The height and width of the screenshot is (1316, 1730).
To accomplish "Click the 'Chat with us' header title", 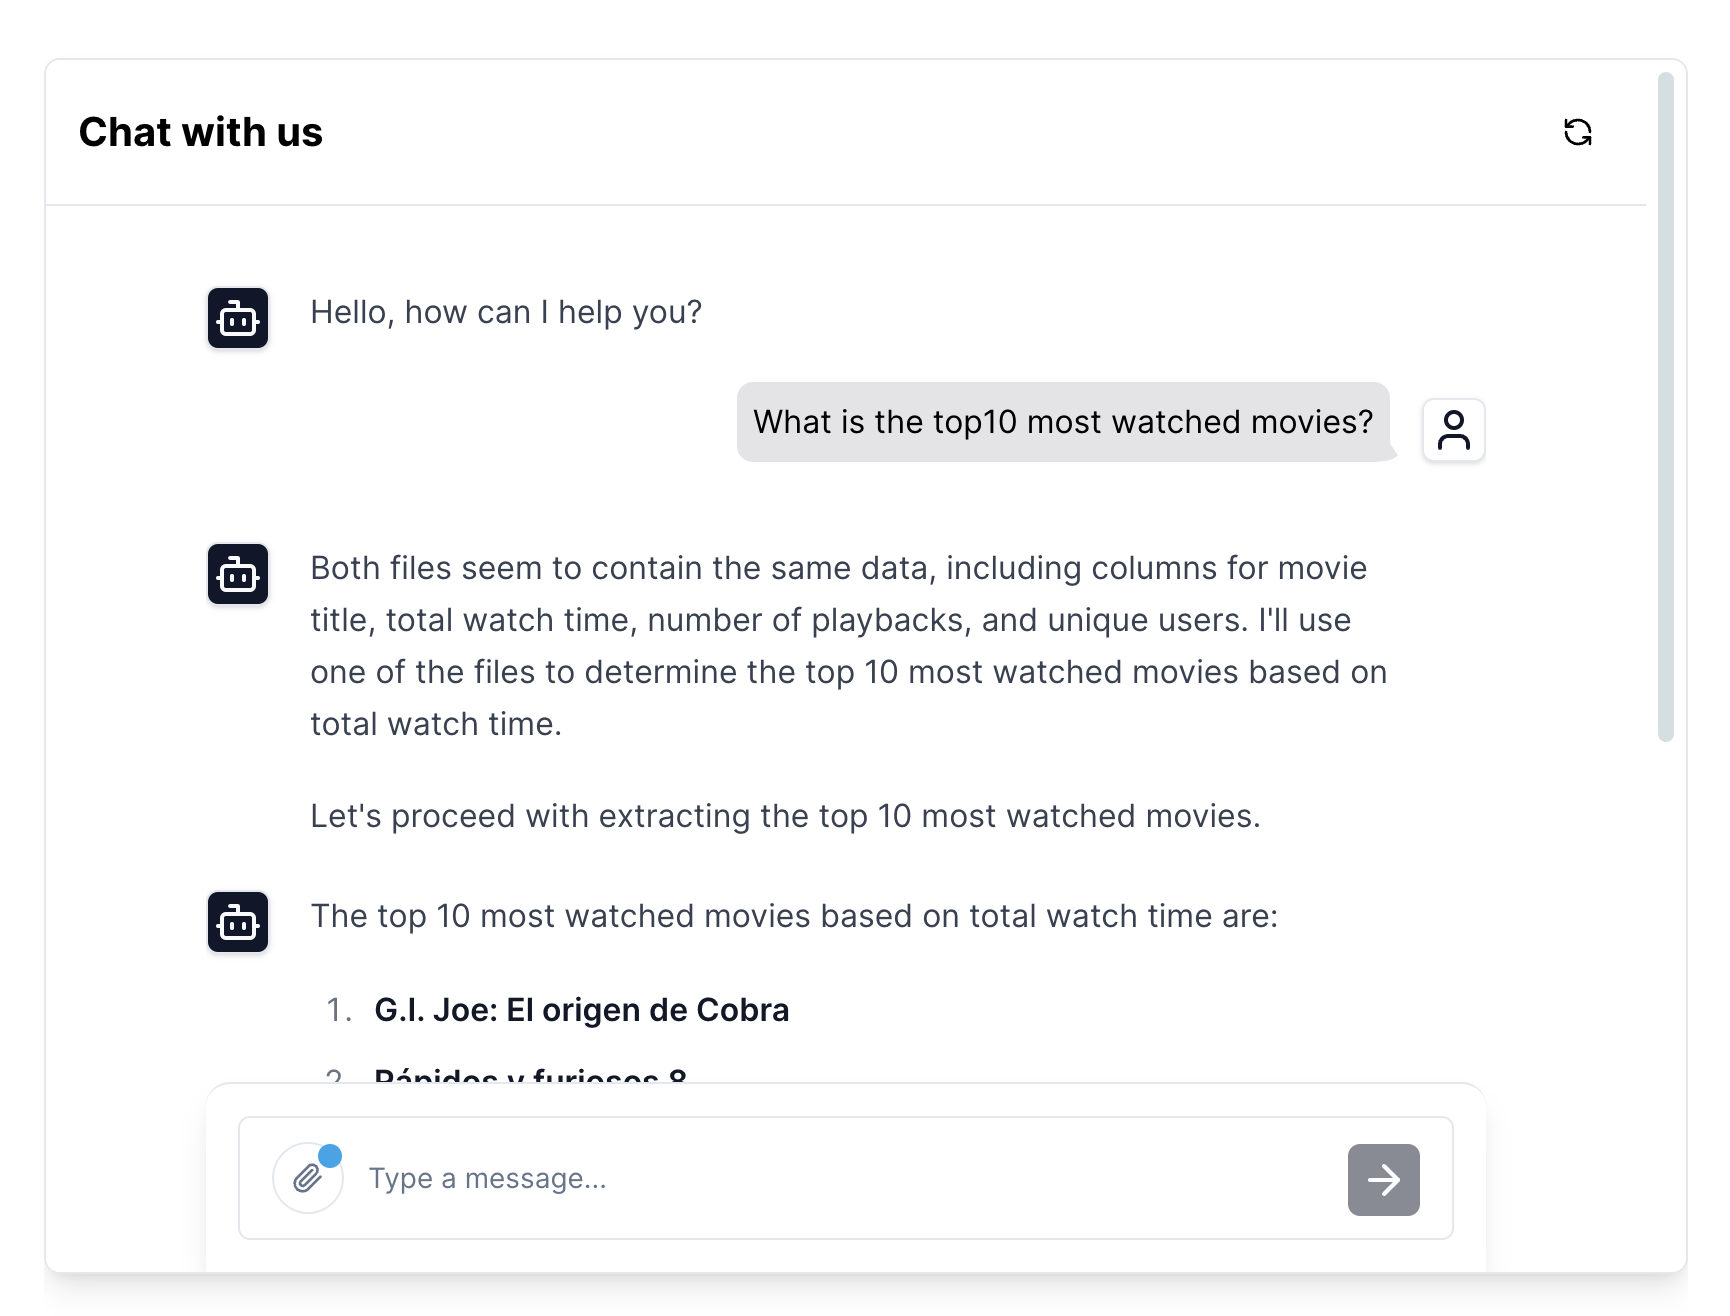I will coord(201,132).
